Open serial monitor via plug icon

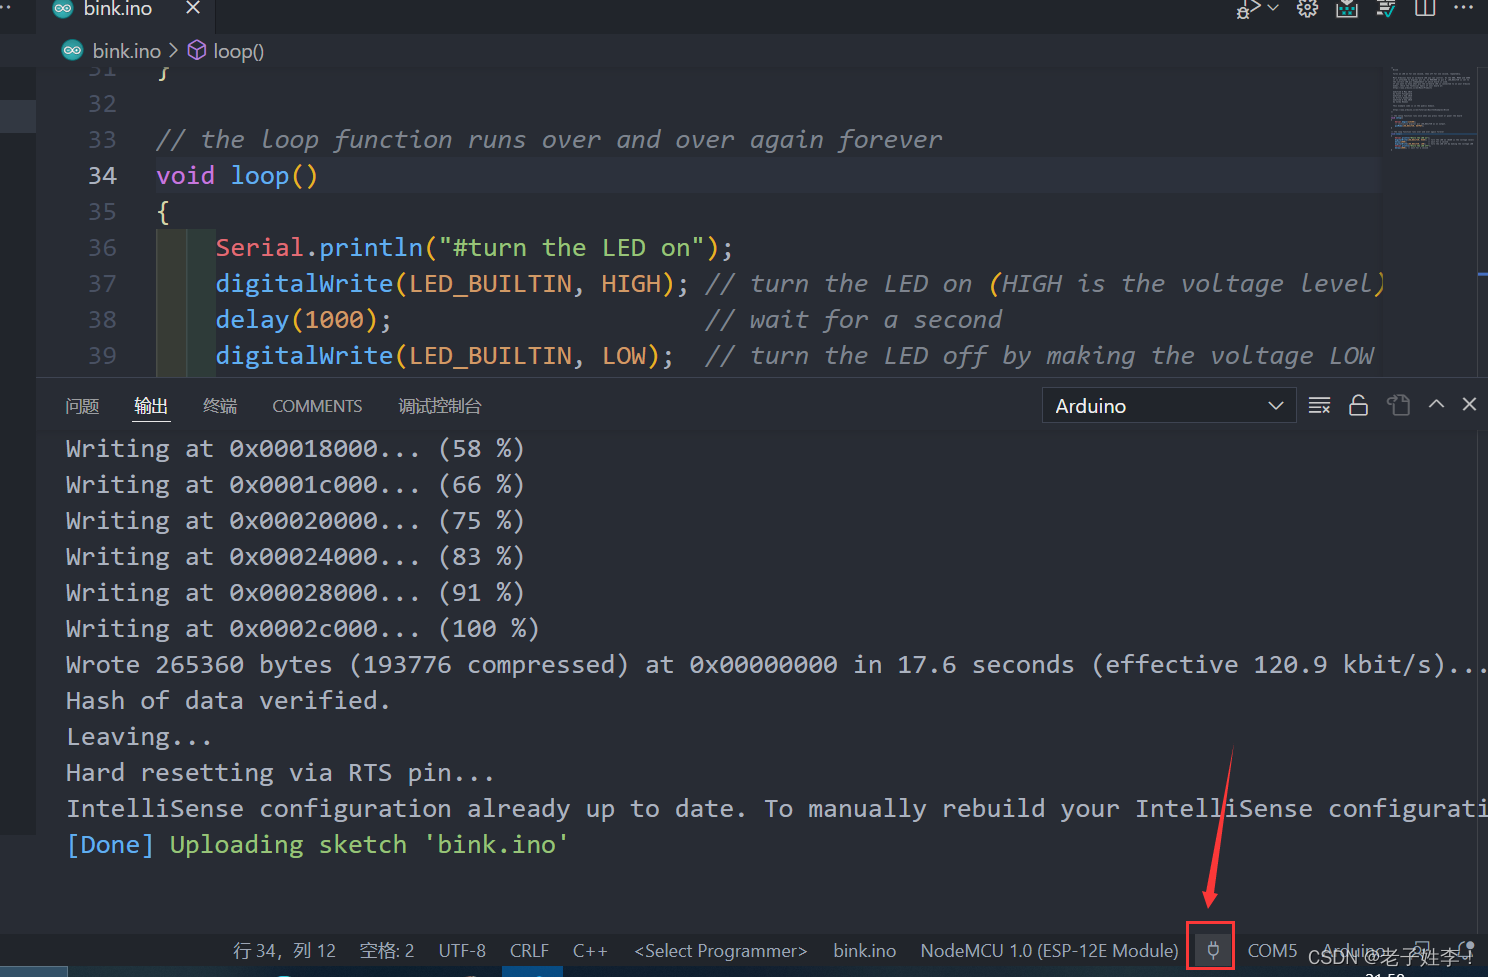(x=1212, y=949)
